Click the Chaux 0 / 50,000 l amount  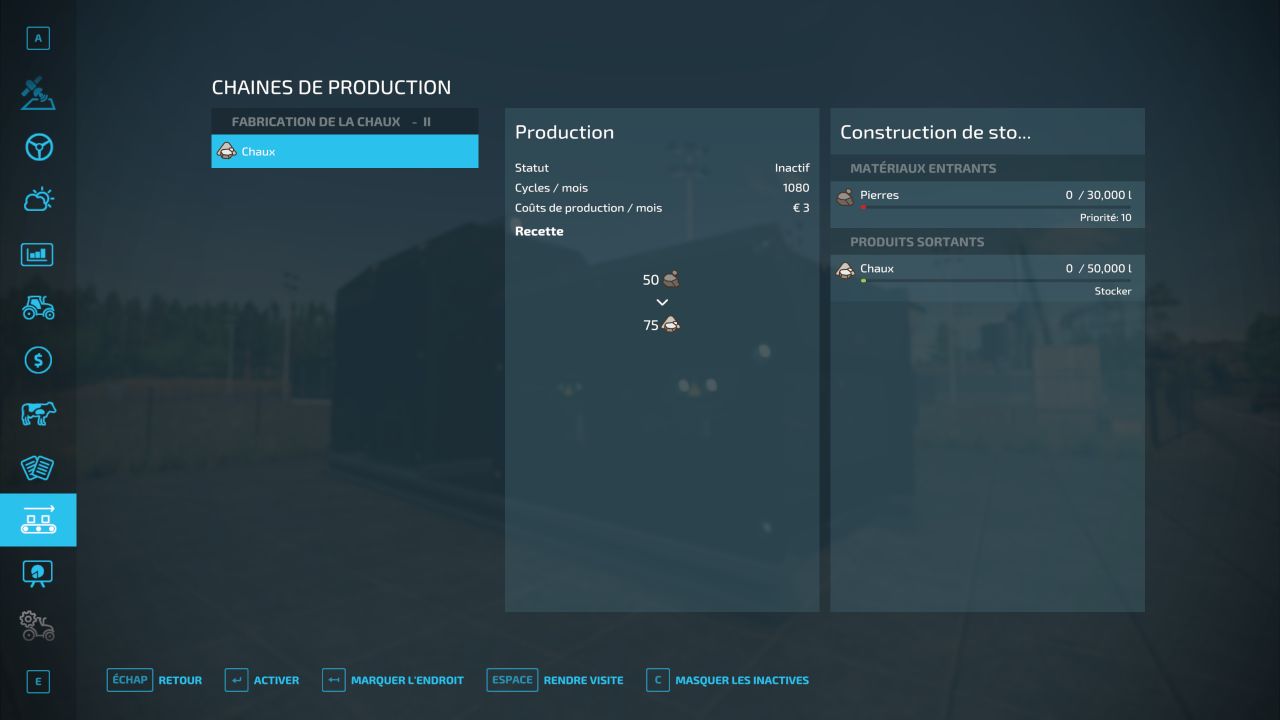point(1098,268)
